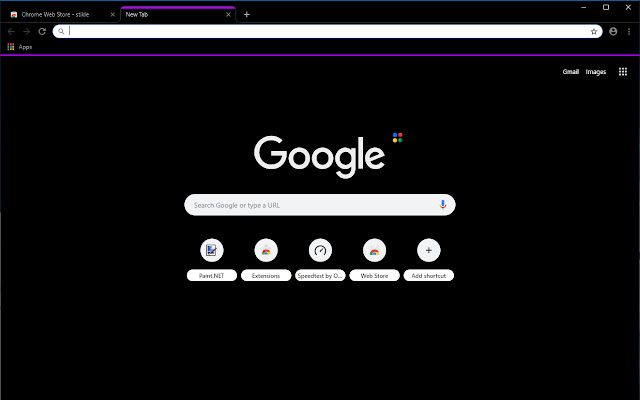Click the Extensions label
This screenshot has width=640, height=400.
click(x=266, y=276)
